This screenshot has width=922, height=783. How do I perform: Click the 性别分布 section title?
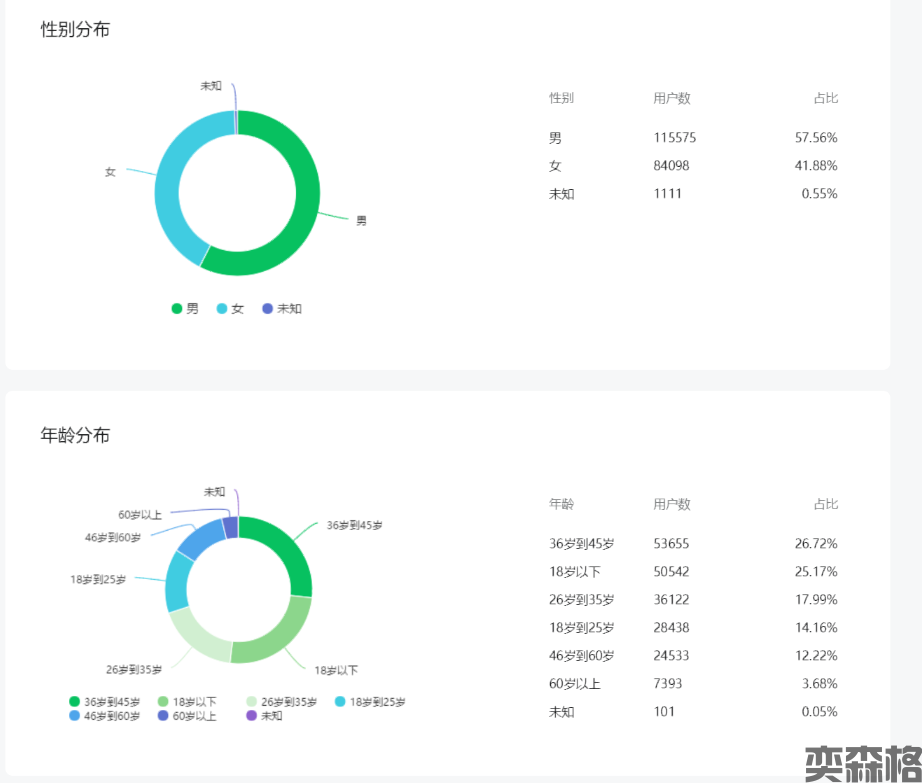click(75, 30)
